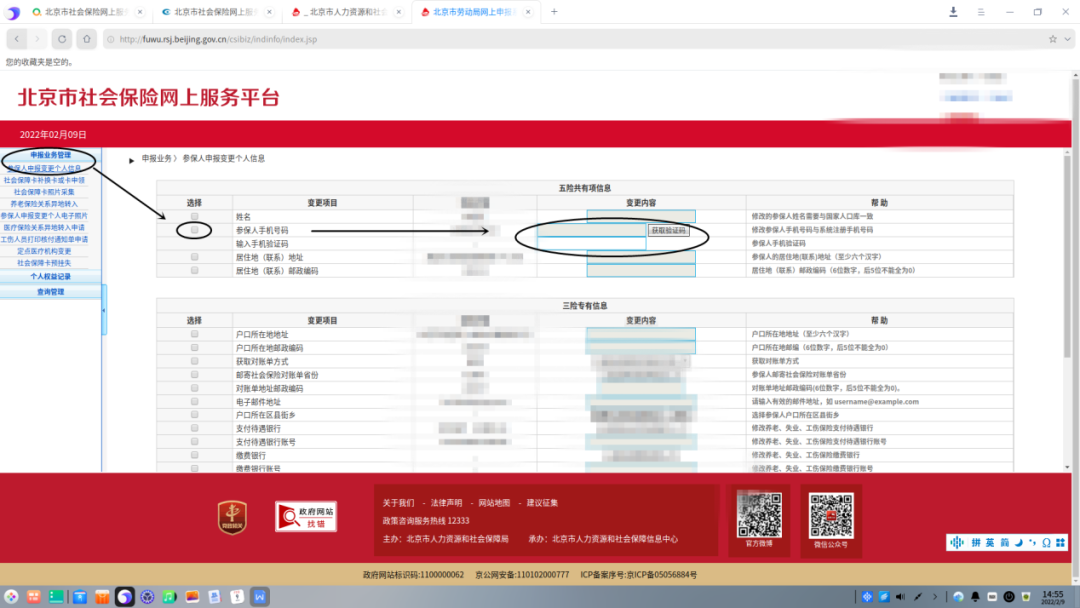This screenshot has width=1080, height=608.
Task: Open the Omega symbols icon on IME bar
Action: (x=1046, y=543)
